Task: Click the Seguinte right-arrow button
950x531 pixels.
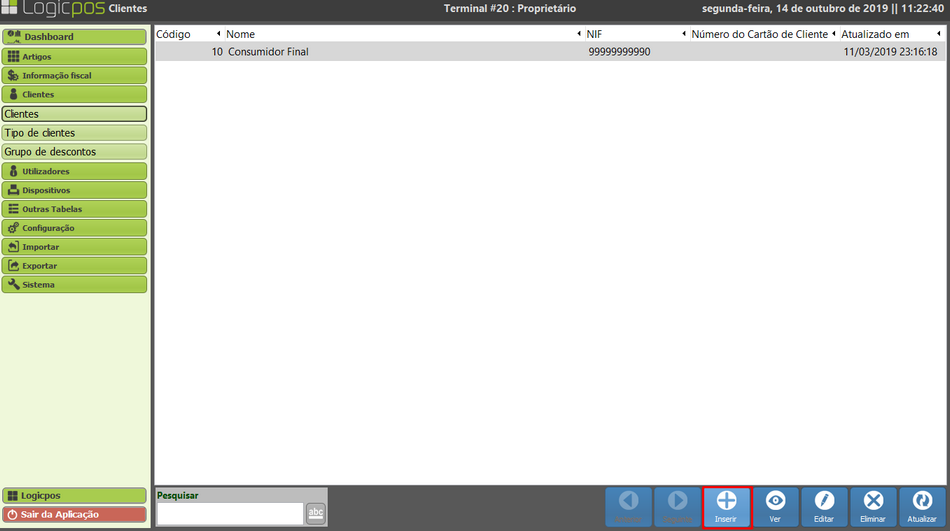Action: pyautogui.click(x=678, y=506)
